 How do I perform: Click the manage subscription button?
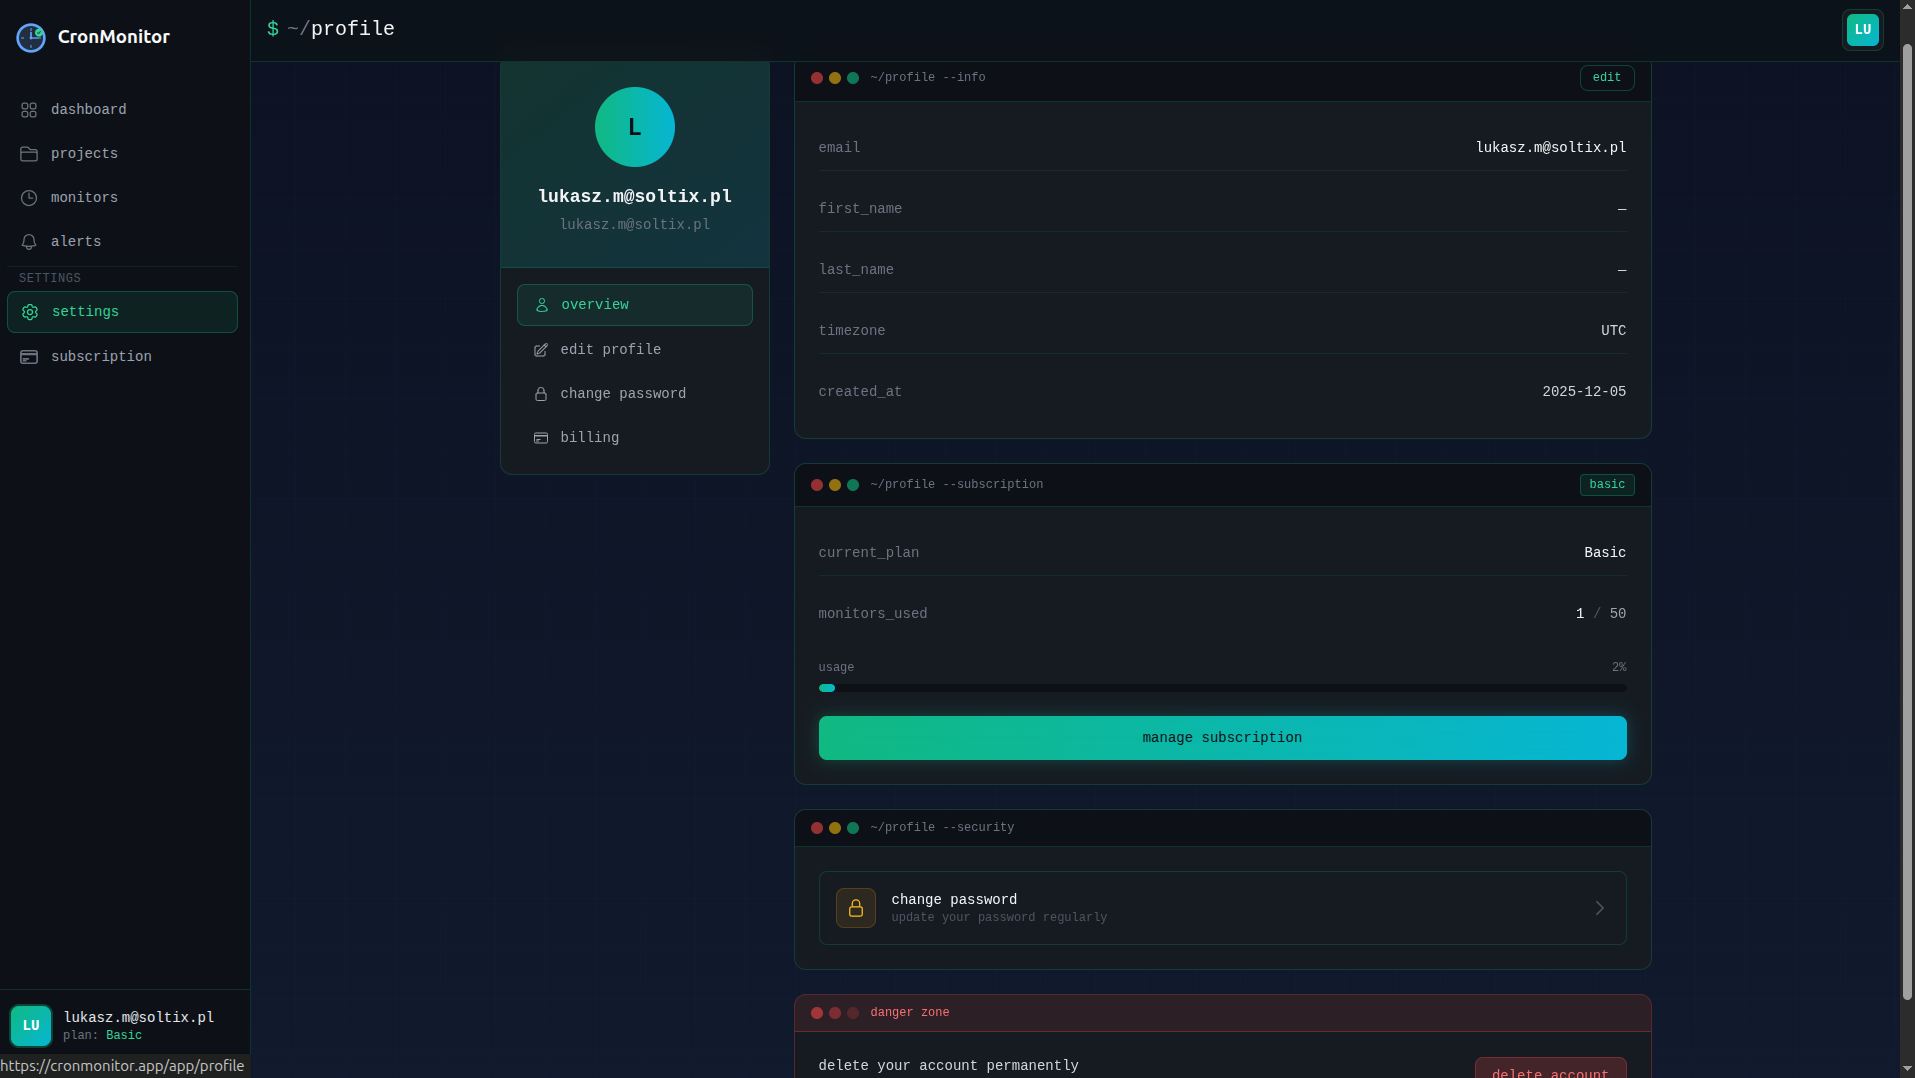pos(1221,737)
